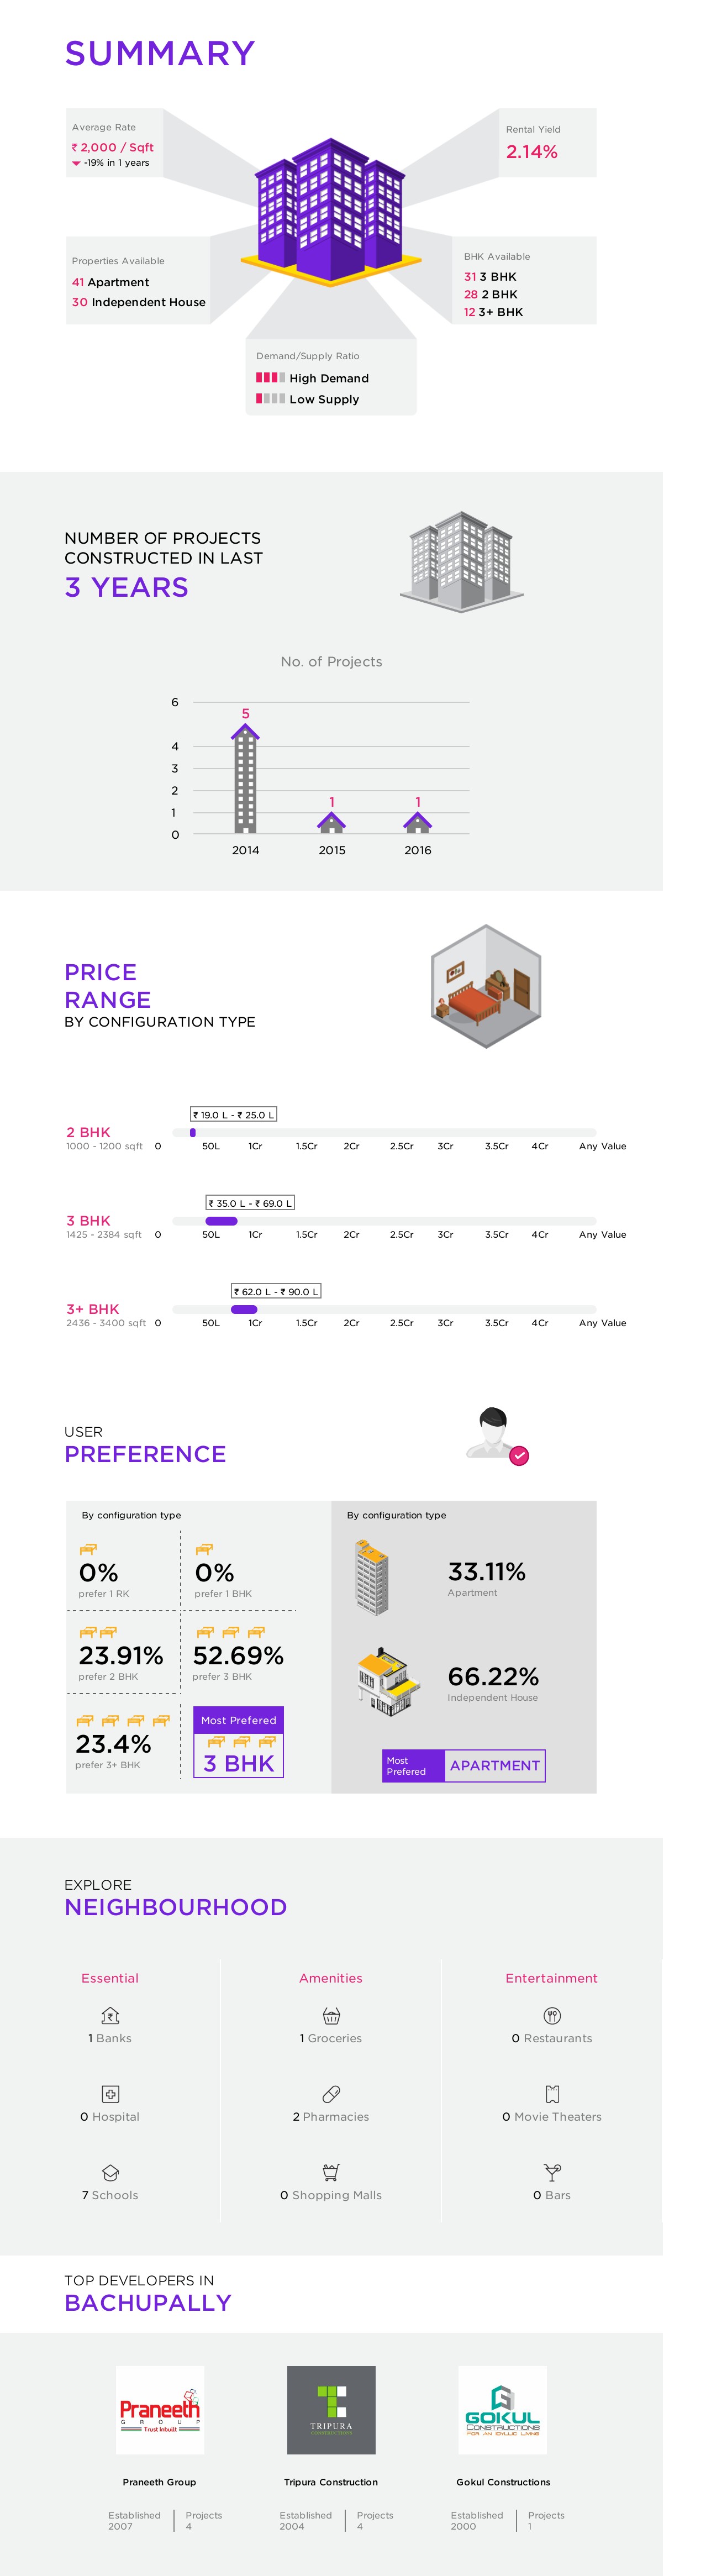Click the Pharmacies pill icon
Screen dimensions: 727x2576
(x=331, y=2094)
